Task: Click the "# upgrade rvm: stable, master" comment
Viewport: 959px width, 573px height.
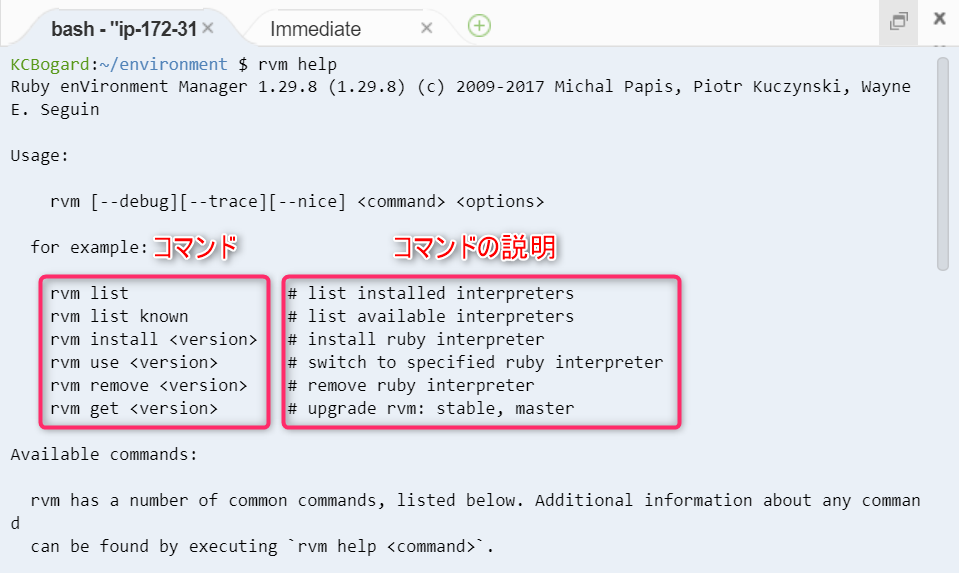Action: (x=431, y=408)
